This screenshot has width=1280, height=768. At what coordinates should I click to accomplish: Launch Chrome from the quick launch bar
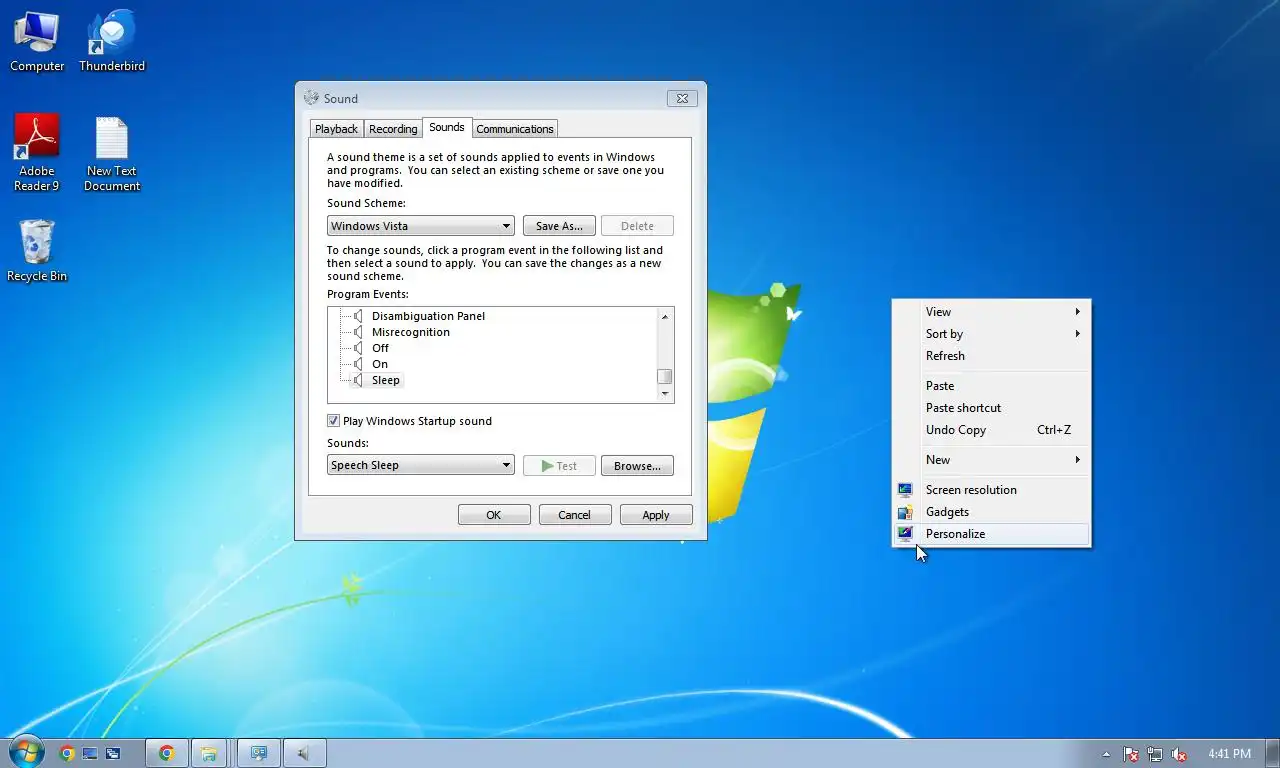[x=67, y=753]
